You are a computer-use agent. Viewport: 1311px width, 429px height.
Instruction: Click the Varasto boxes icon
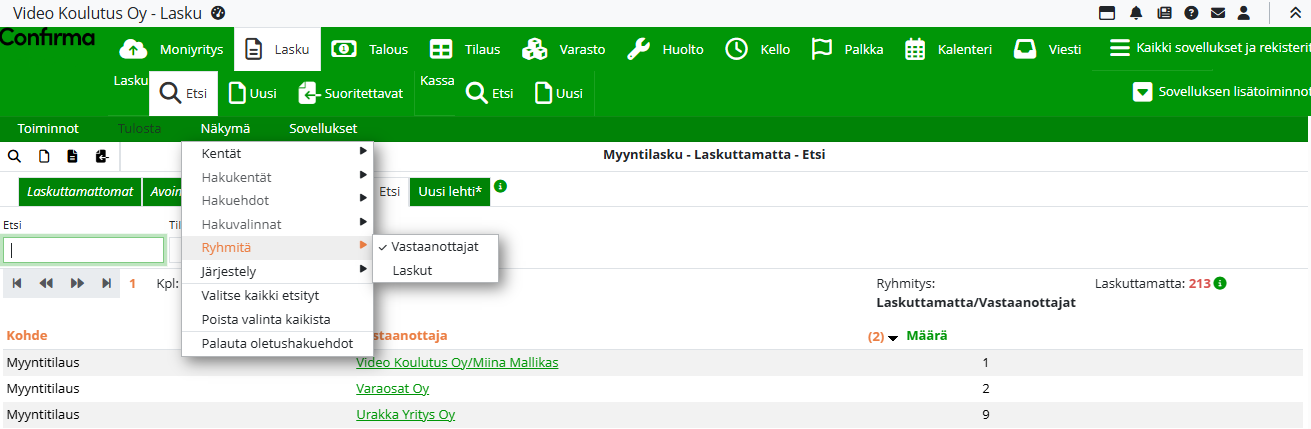pos(535,49)
